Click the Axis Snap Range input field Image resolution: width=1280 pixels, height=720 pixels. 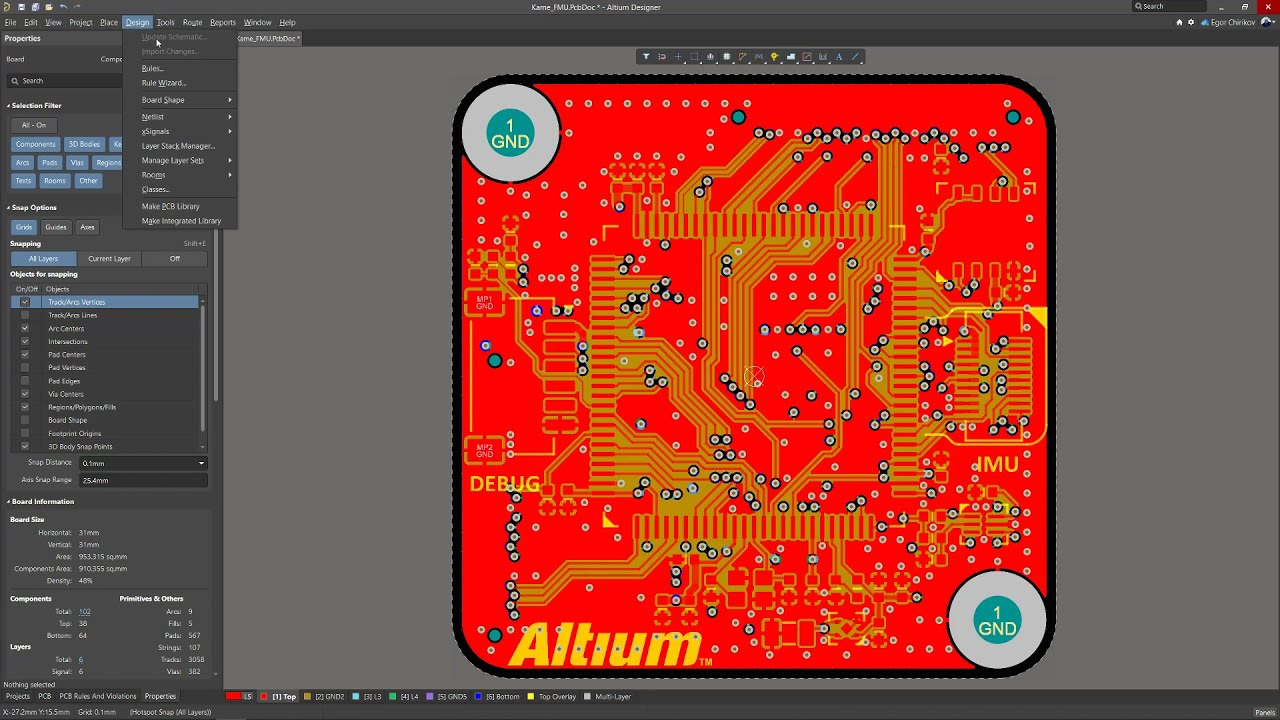(143, 480)
